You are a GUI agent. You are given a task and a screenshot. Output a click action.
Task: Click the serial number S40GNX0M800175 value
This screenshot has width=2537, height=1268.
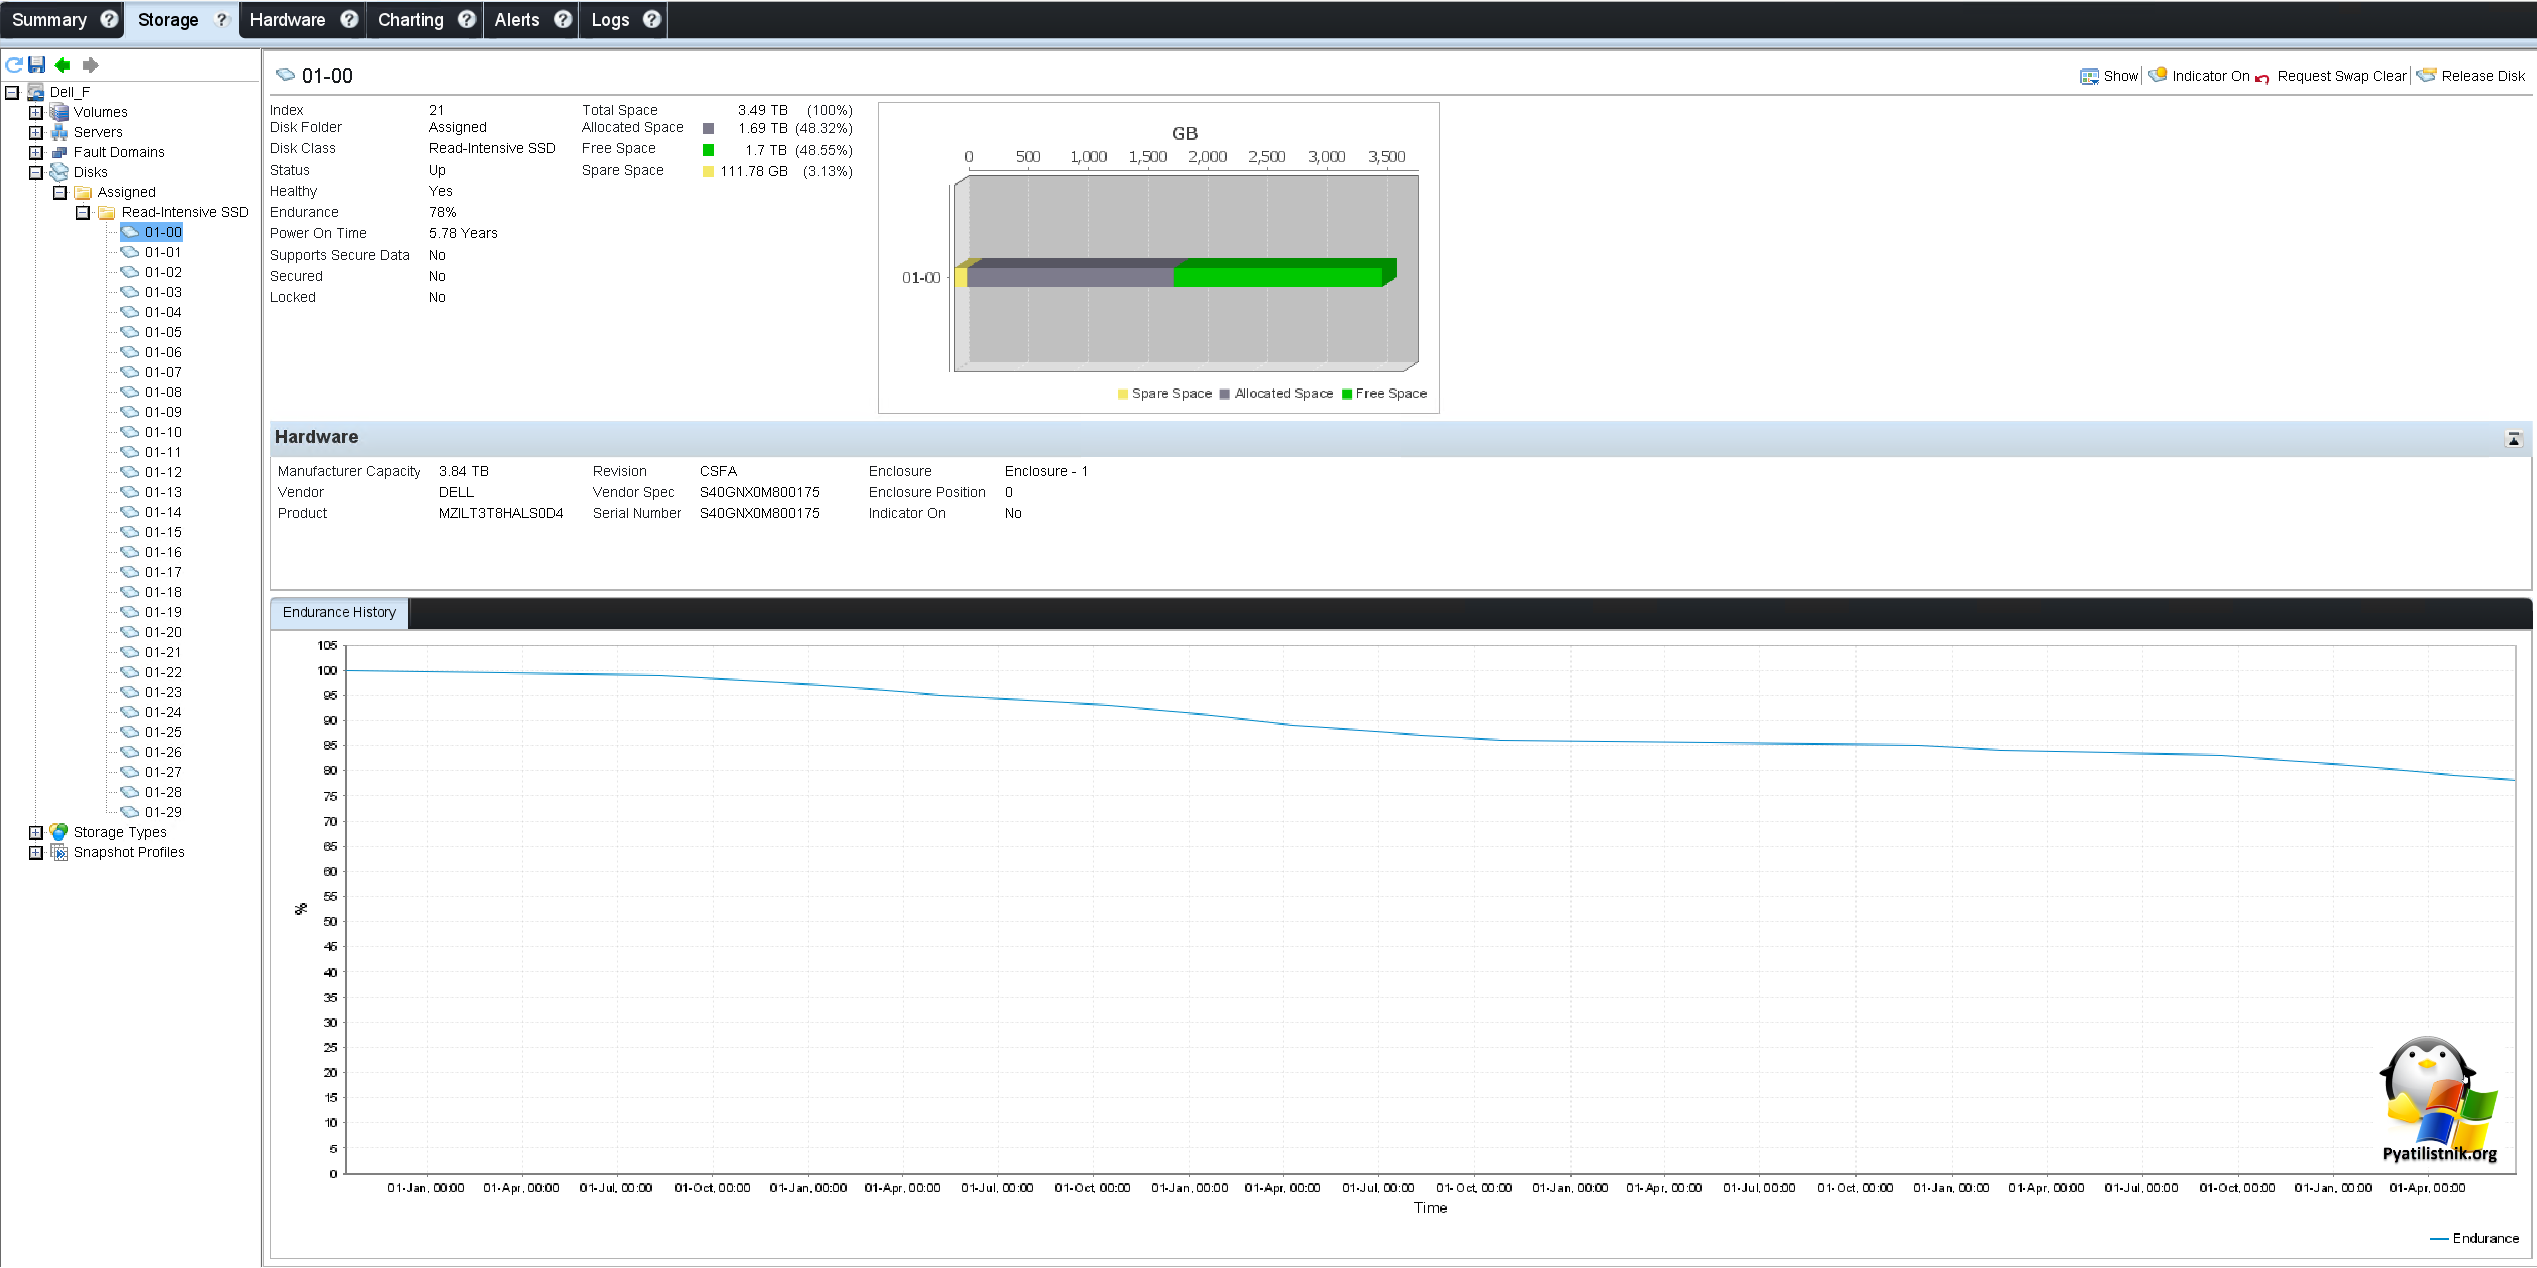[759, 514]
